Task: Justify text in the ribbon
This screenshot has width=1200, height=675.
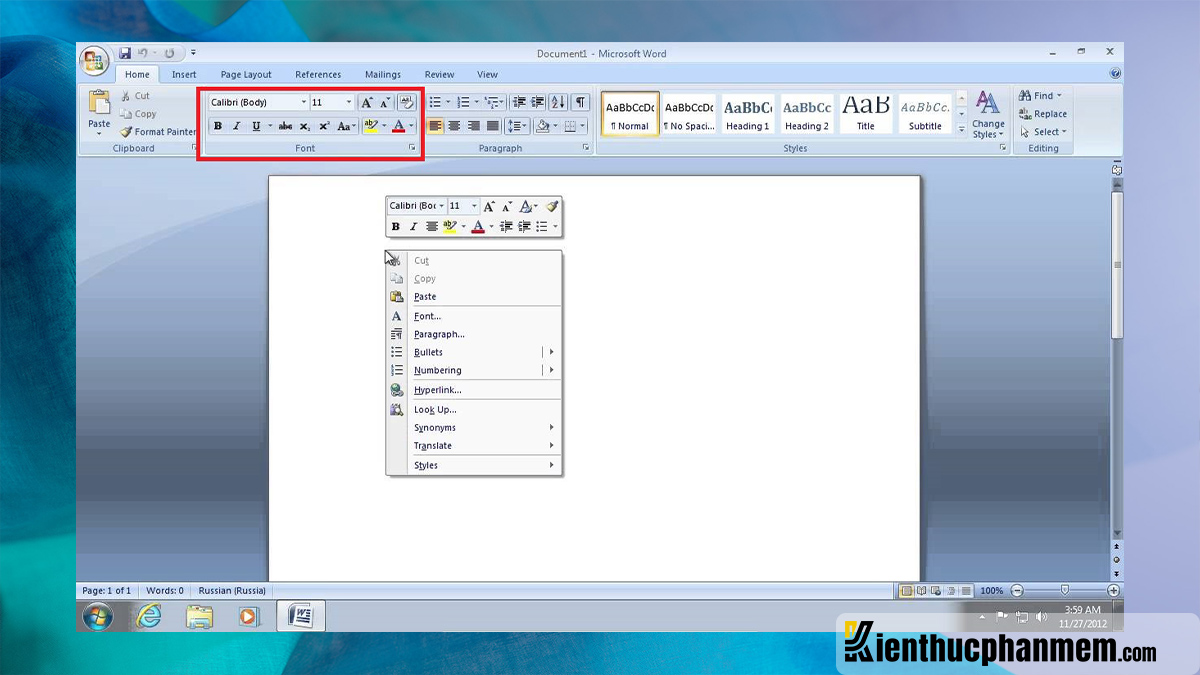Action: [492, 126]
